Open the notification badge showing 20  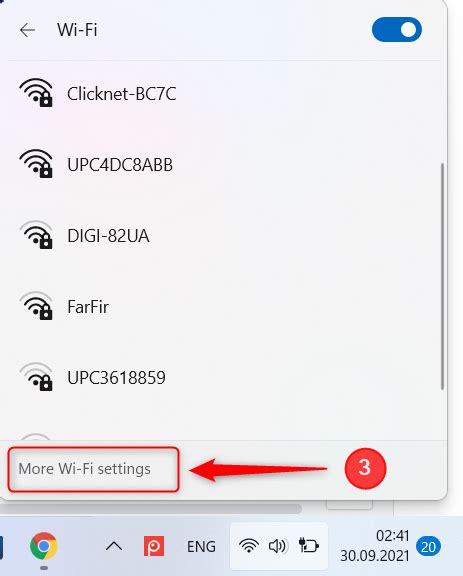pyautogui.click(x=428, y=547)
